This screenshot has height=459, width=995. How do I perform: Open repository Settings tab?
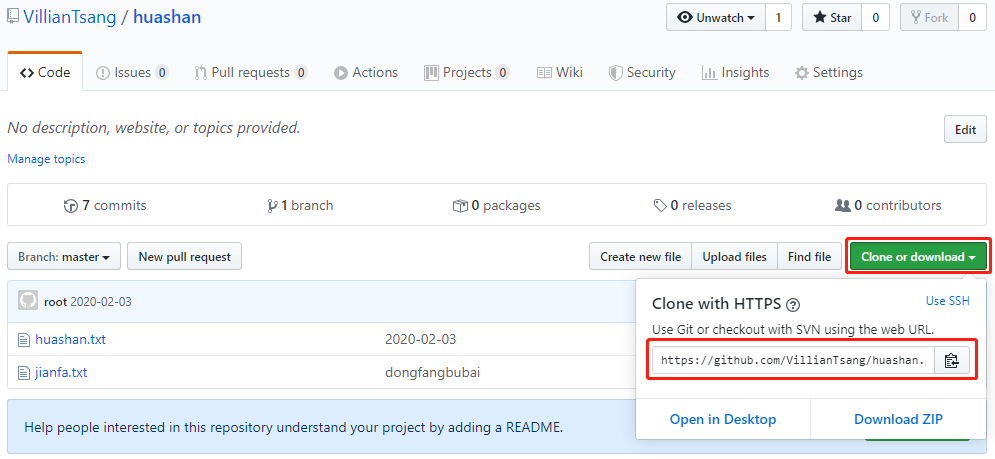[829, 72]
